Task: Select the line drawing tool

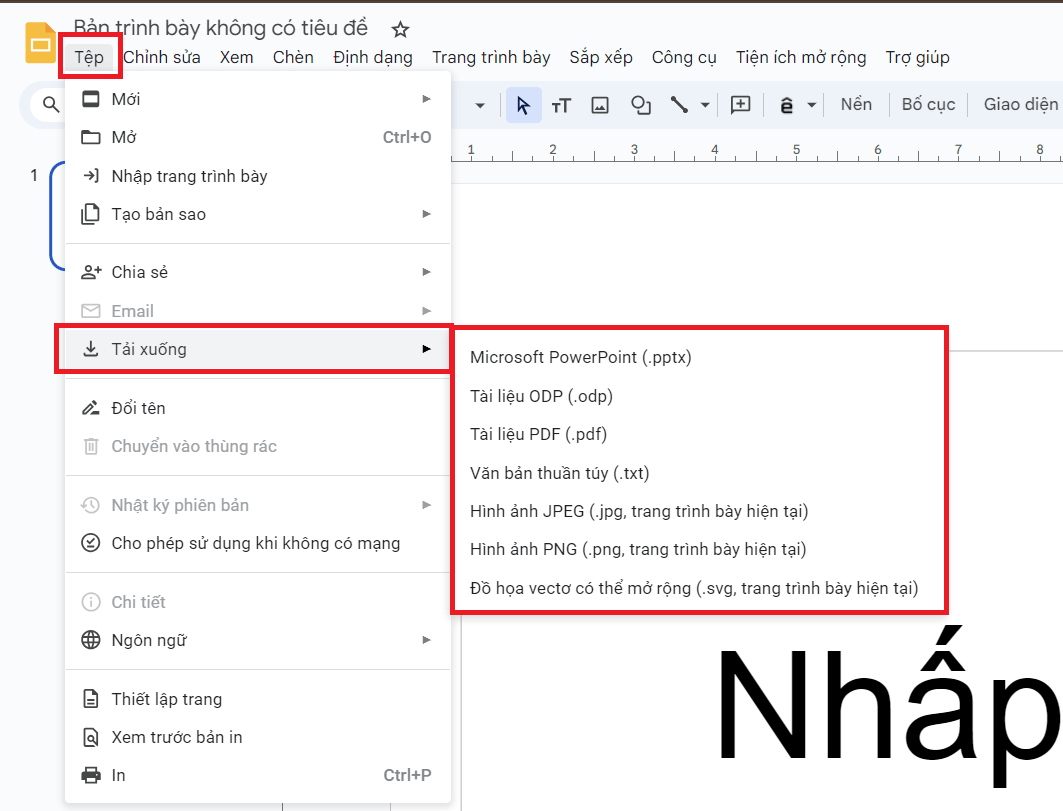Action: point(679,104)
